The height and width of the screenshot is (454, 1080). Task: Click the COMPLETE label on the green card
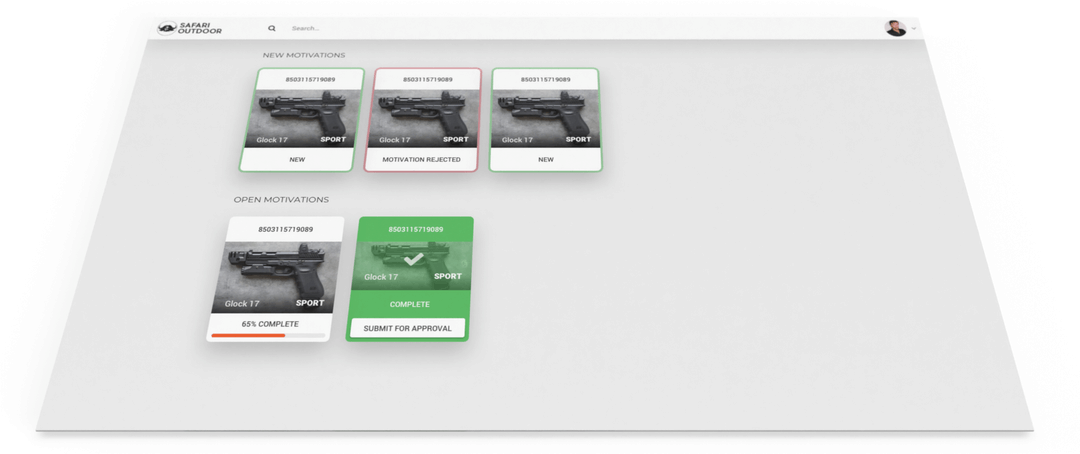tap(409, 304)
